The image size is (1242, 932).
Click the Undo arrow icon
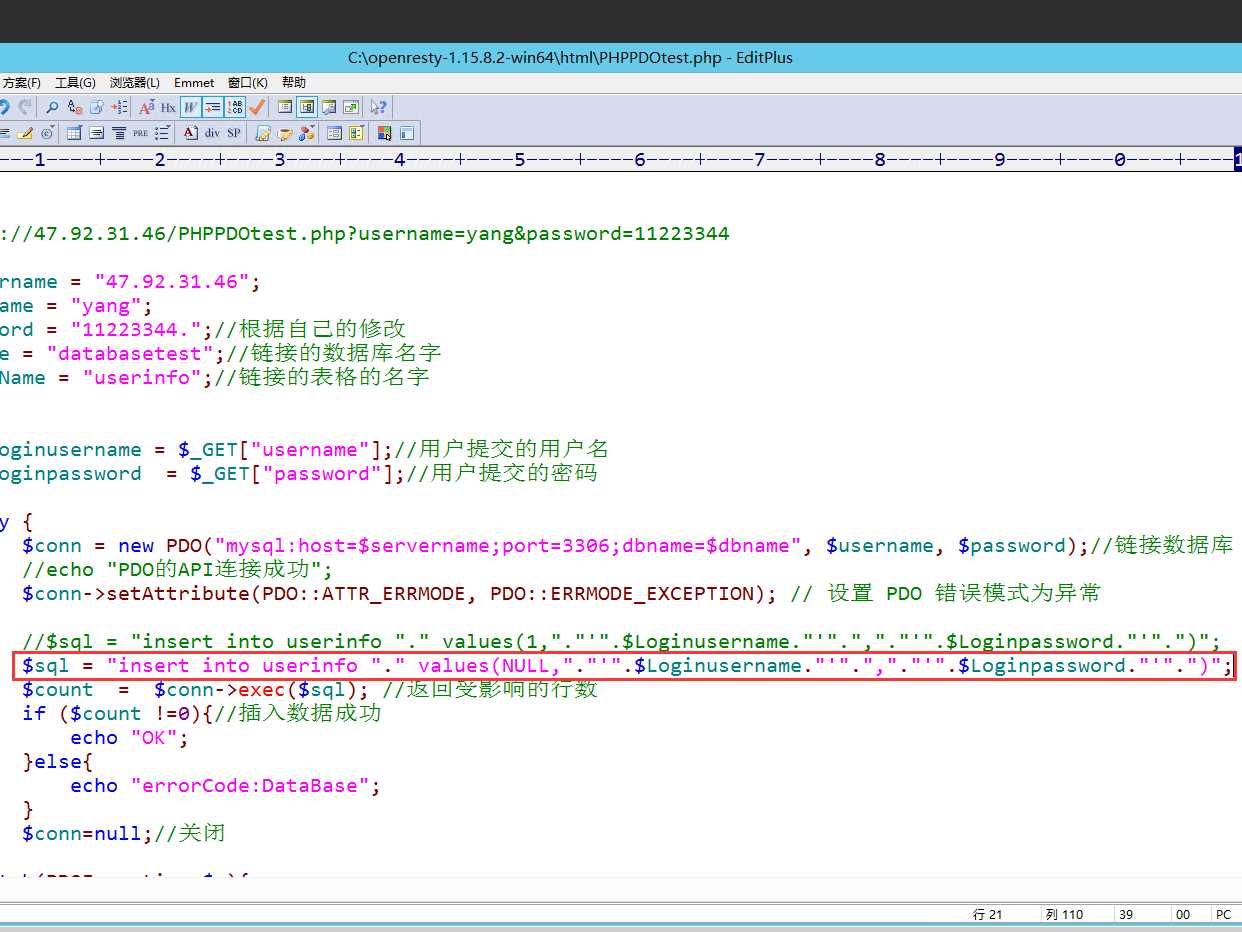(4, 107)
